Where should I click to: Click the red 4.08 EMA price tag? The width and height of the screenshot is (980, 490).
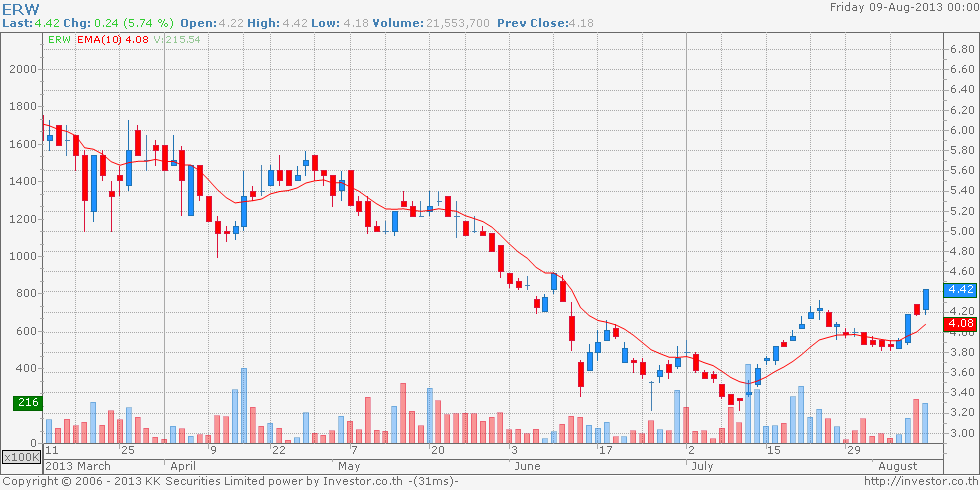tap(961, 324)
